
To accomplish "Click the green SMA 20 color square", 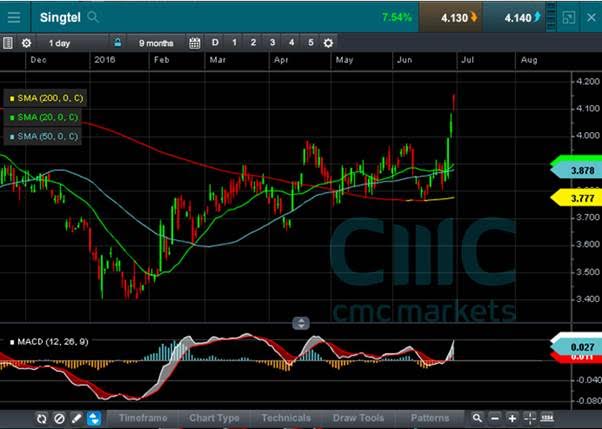I will point(12,118).
